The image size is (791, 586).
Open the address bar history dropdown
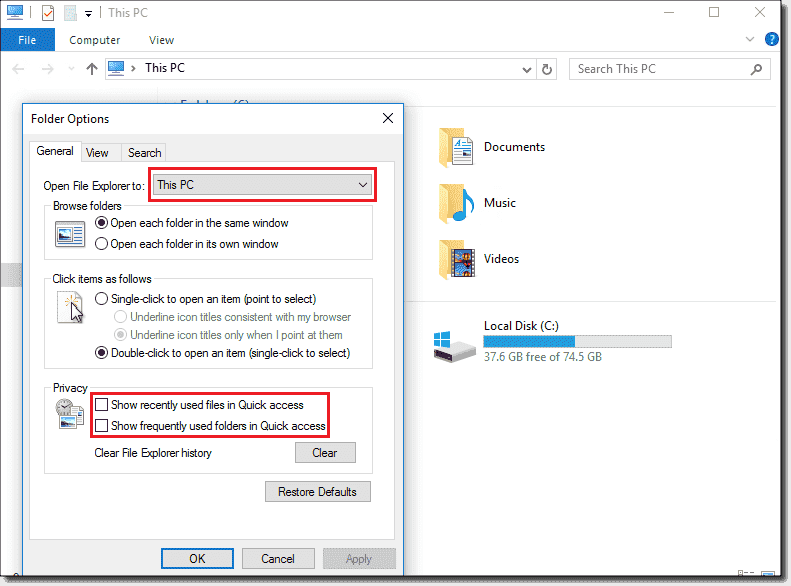(x=526, y=70)
